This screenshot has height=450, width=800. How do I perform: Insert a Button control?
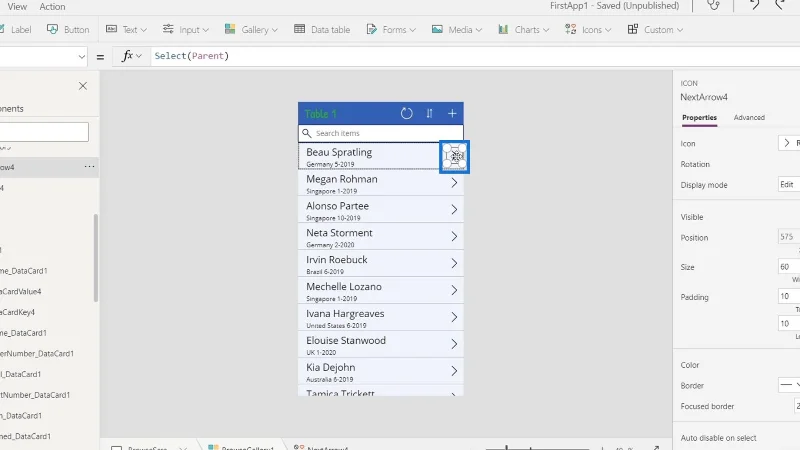68,30
